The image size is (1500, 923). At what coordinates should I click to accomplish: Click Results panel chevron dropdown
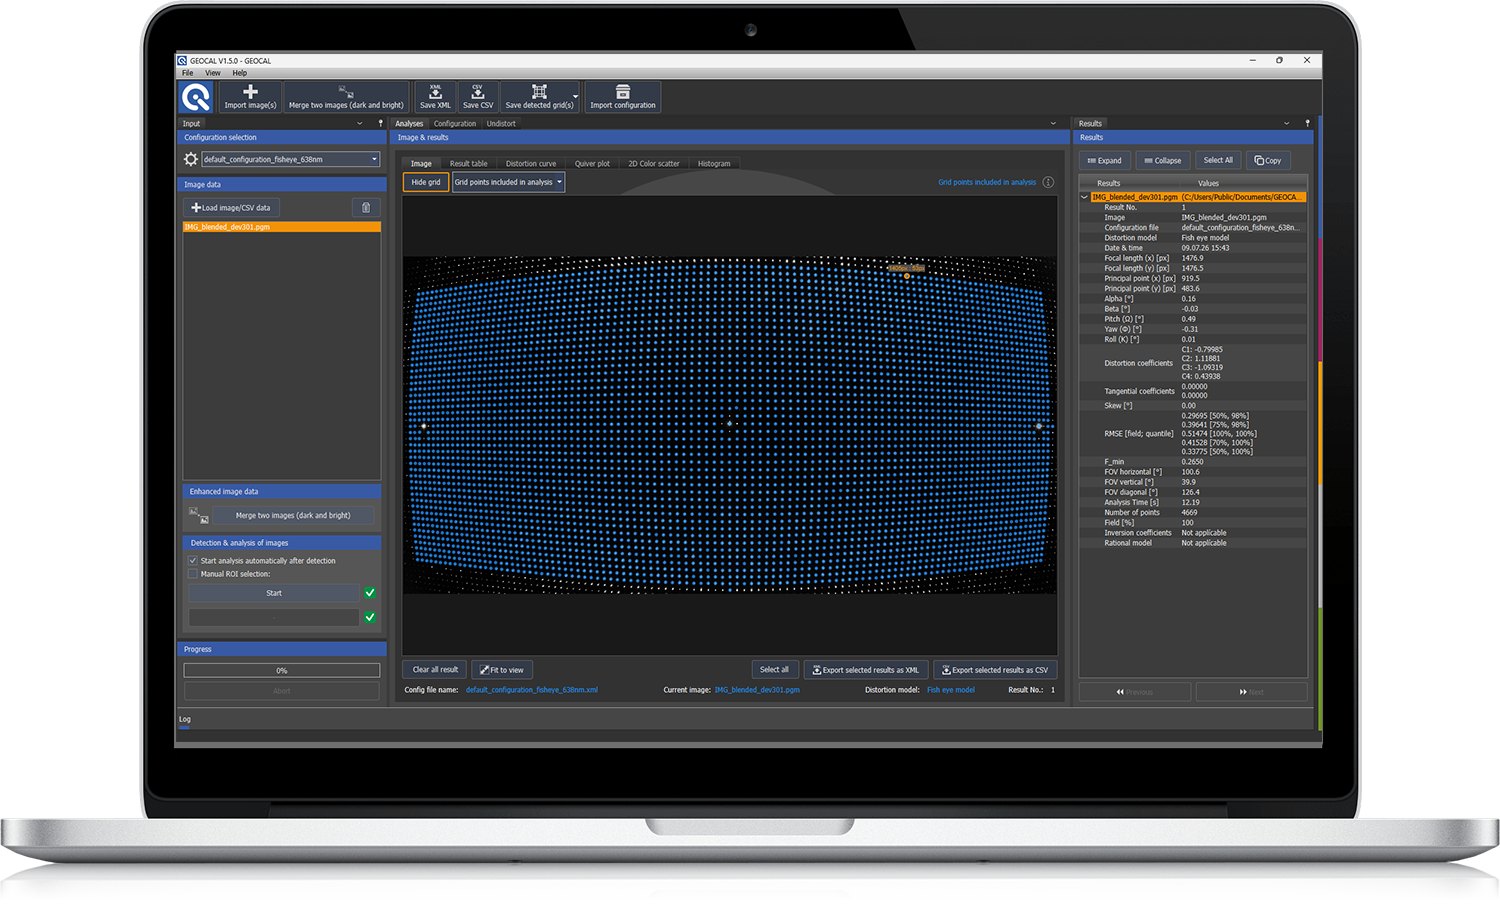(1287, 123)
